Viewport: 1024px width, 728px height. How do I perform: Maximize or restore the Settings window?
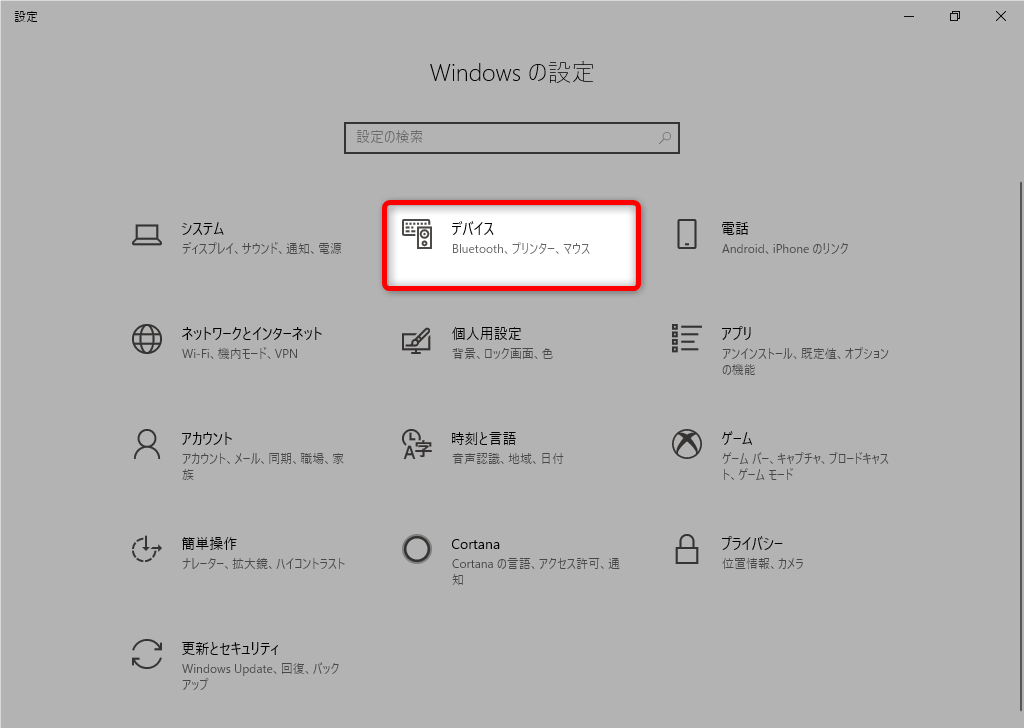pos(955,16)
